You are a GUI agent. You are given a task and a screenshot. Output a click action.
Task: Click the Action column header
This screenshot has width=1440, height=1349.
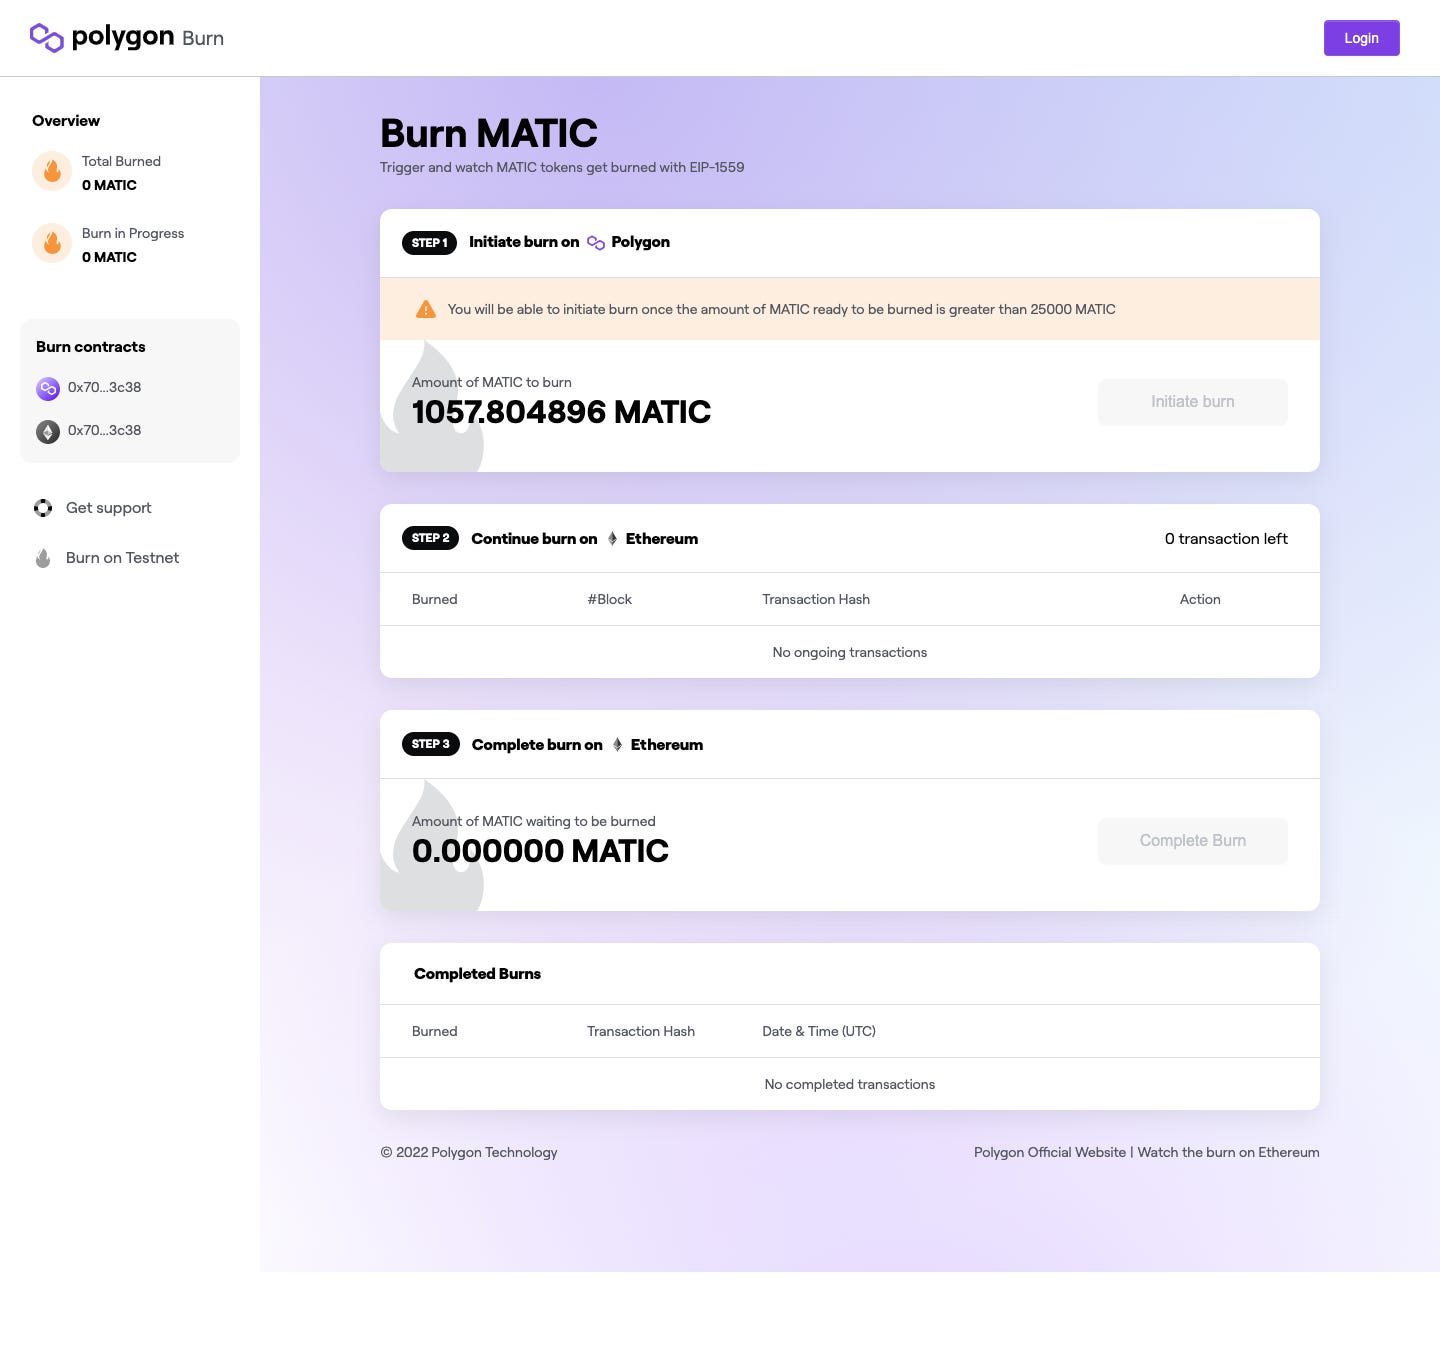(1200, 599)
